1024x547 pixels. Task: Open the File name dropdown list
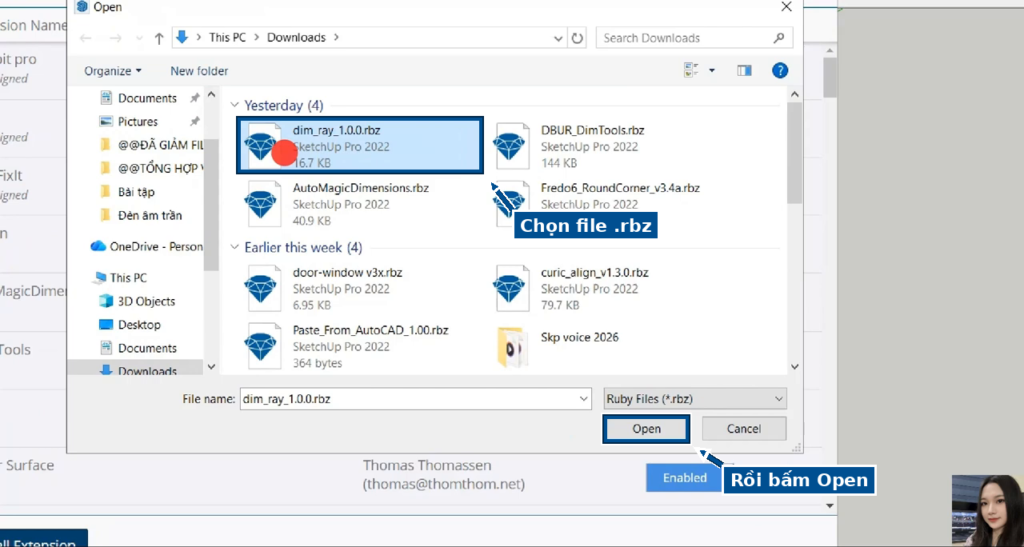pyautogui.click(x=584, y=398)
